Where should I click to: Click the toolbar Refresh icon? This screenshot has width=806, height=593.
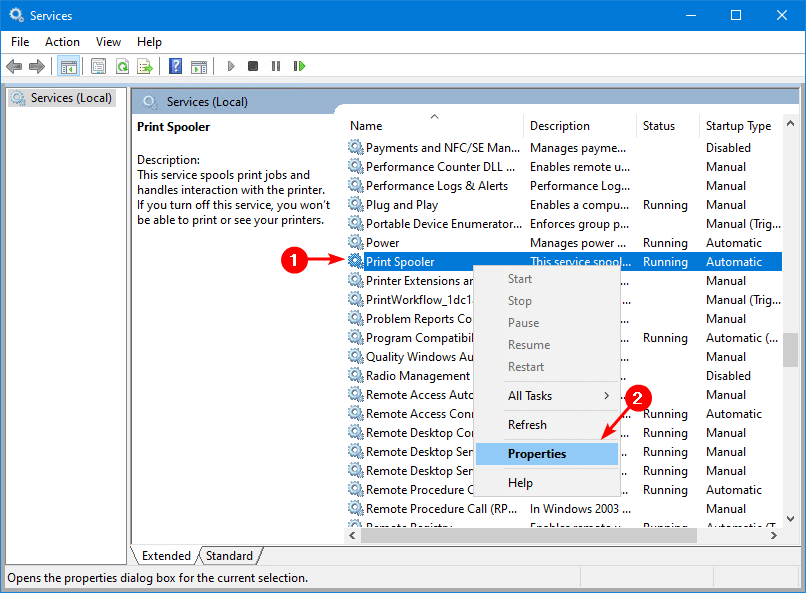point(122,66)
